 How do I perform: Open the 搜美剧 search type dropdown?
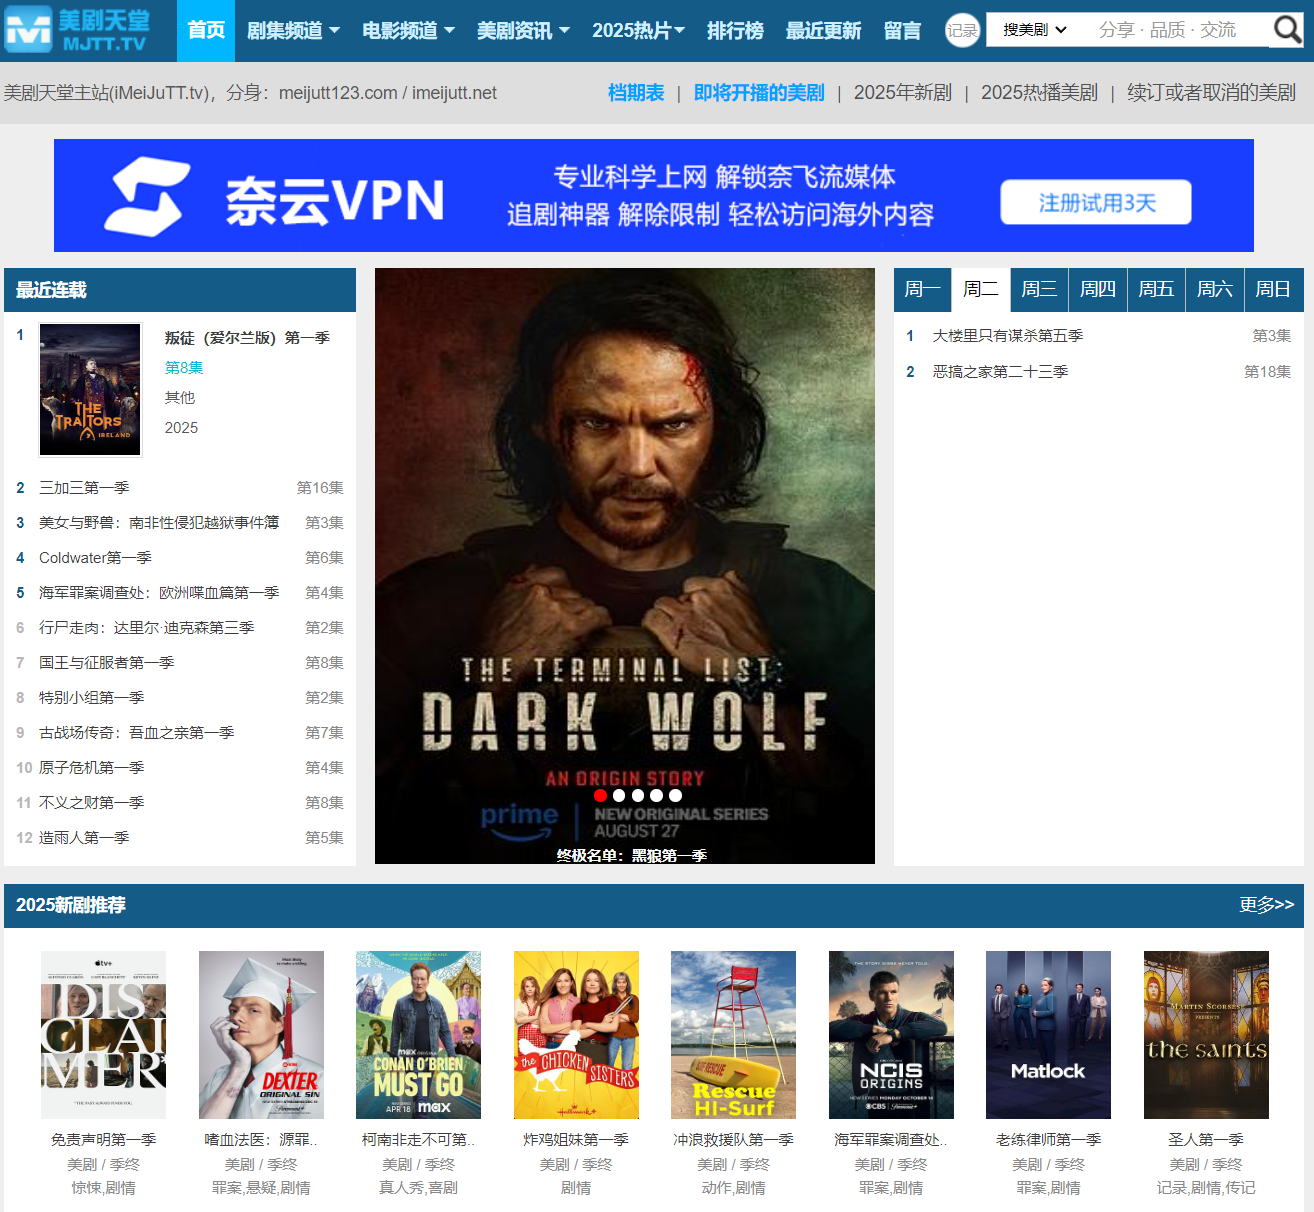[1035, 30]
